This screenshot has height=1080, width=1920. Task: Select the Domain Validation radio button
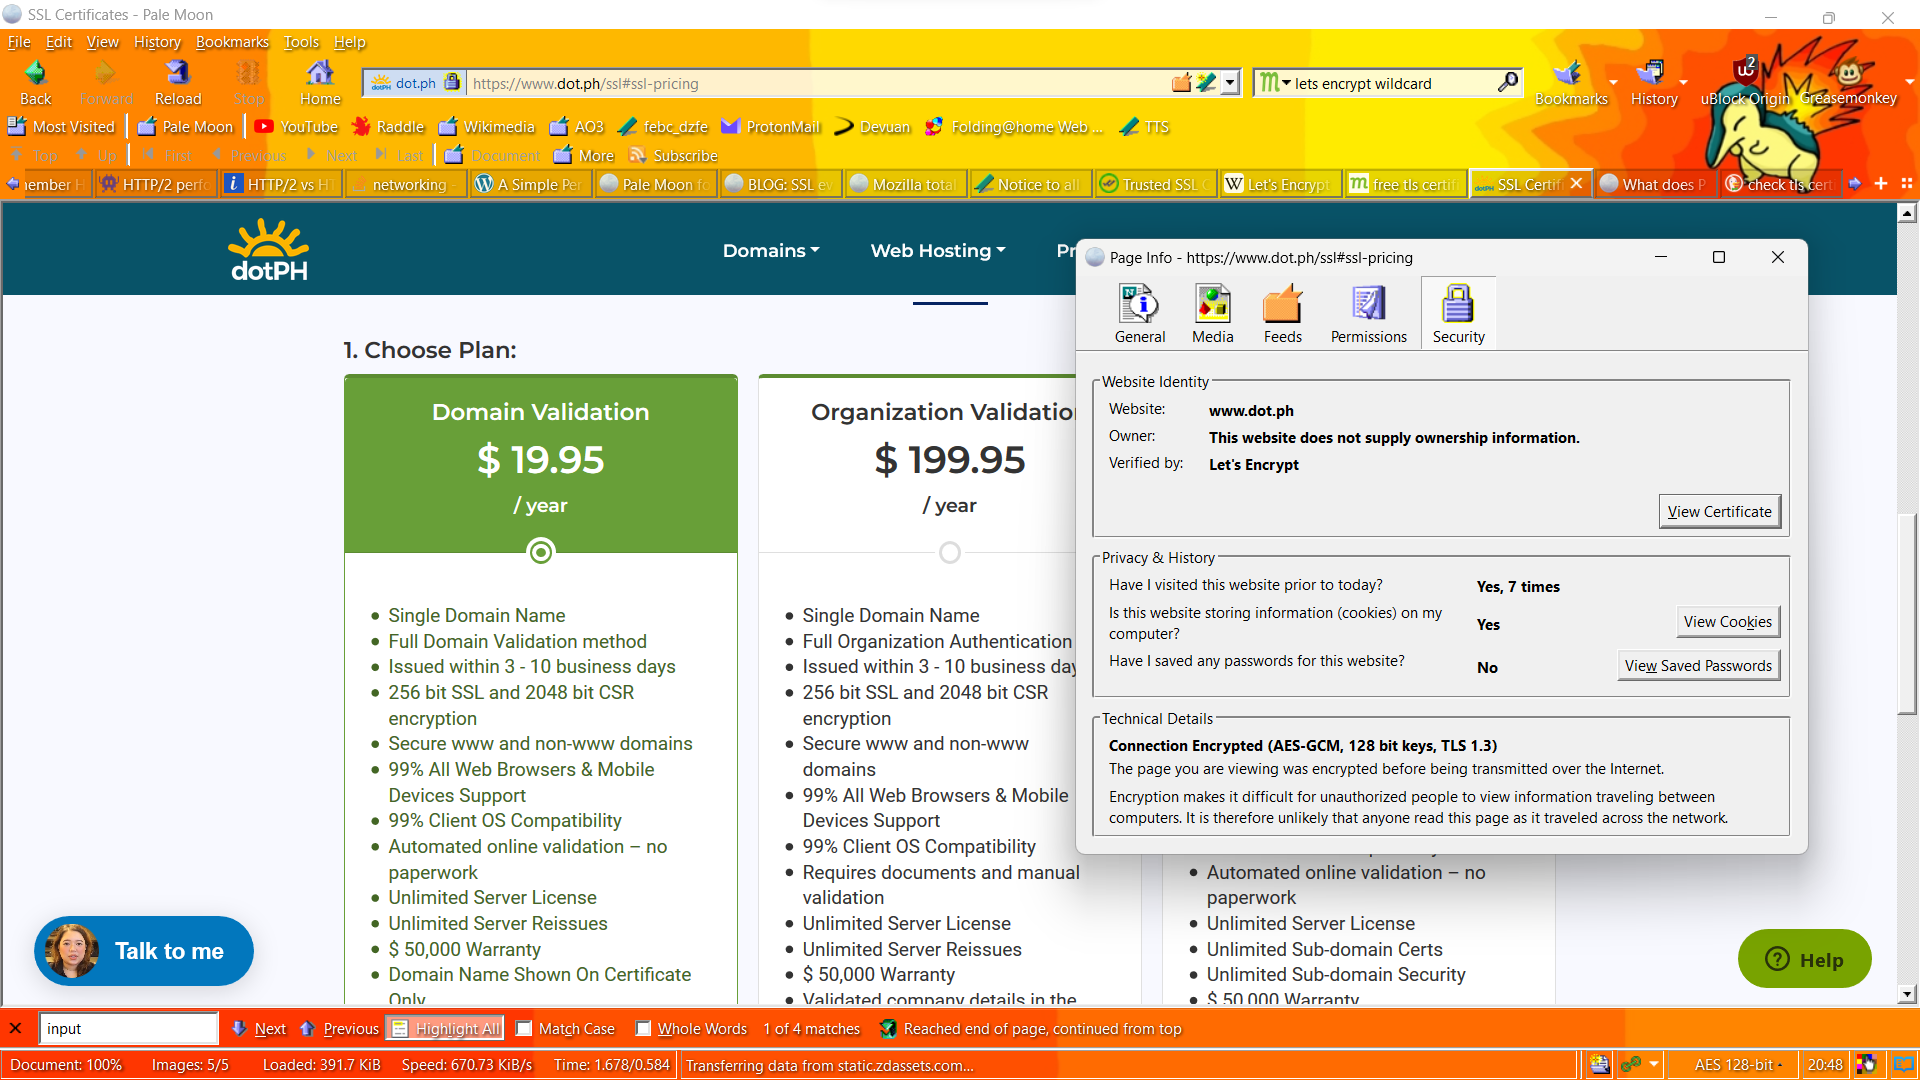pos(541,553)
